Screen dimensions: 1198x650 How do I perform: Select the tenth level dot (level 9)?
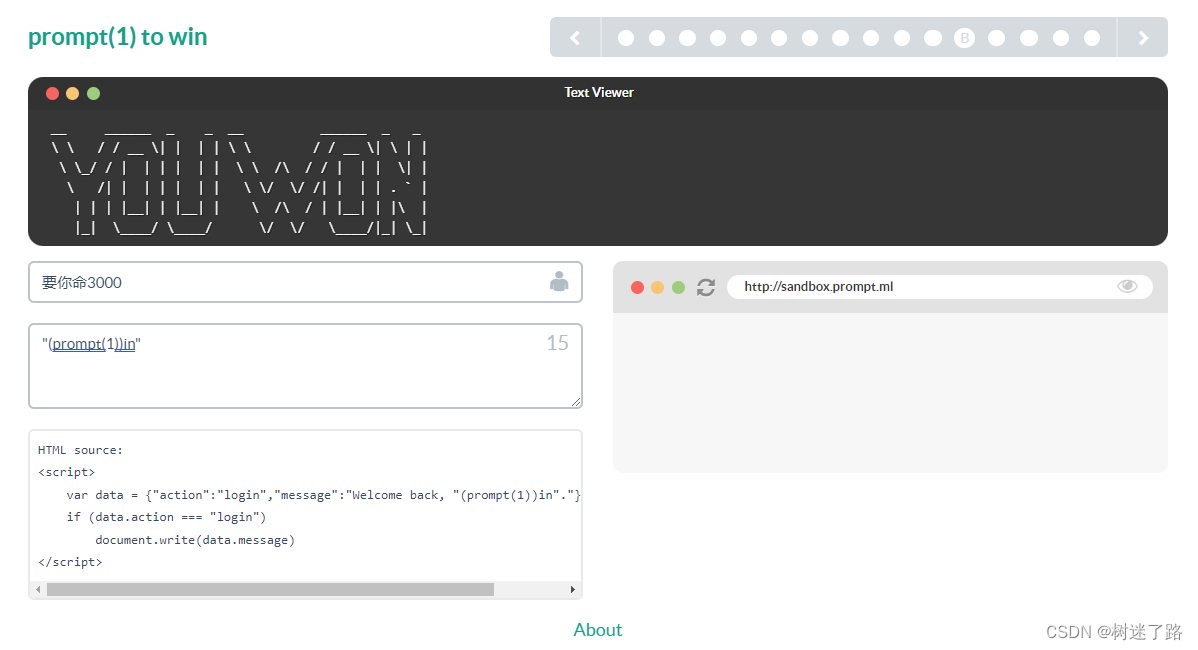coord(902,37)
